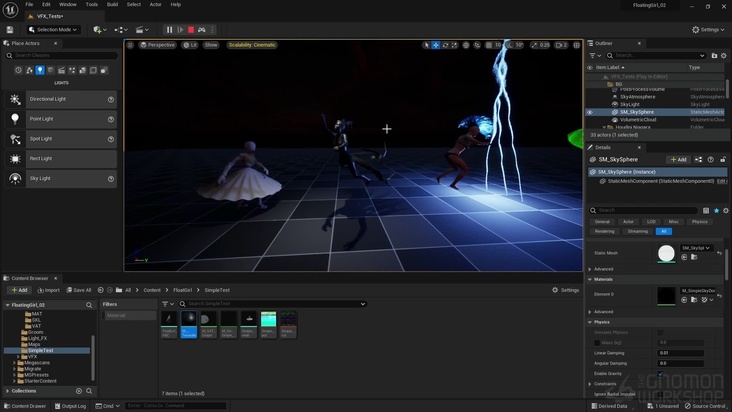The height and width of the screenshot is (412, 732).
Task: Open the Build menu
Action: (112, 4)
